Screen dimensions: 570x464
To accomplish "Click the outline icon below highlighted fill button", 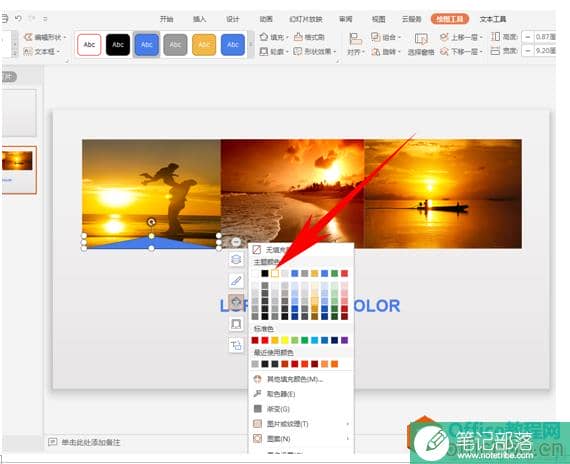I will point(236,323).
